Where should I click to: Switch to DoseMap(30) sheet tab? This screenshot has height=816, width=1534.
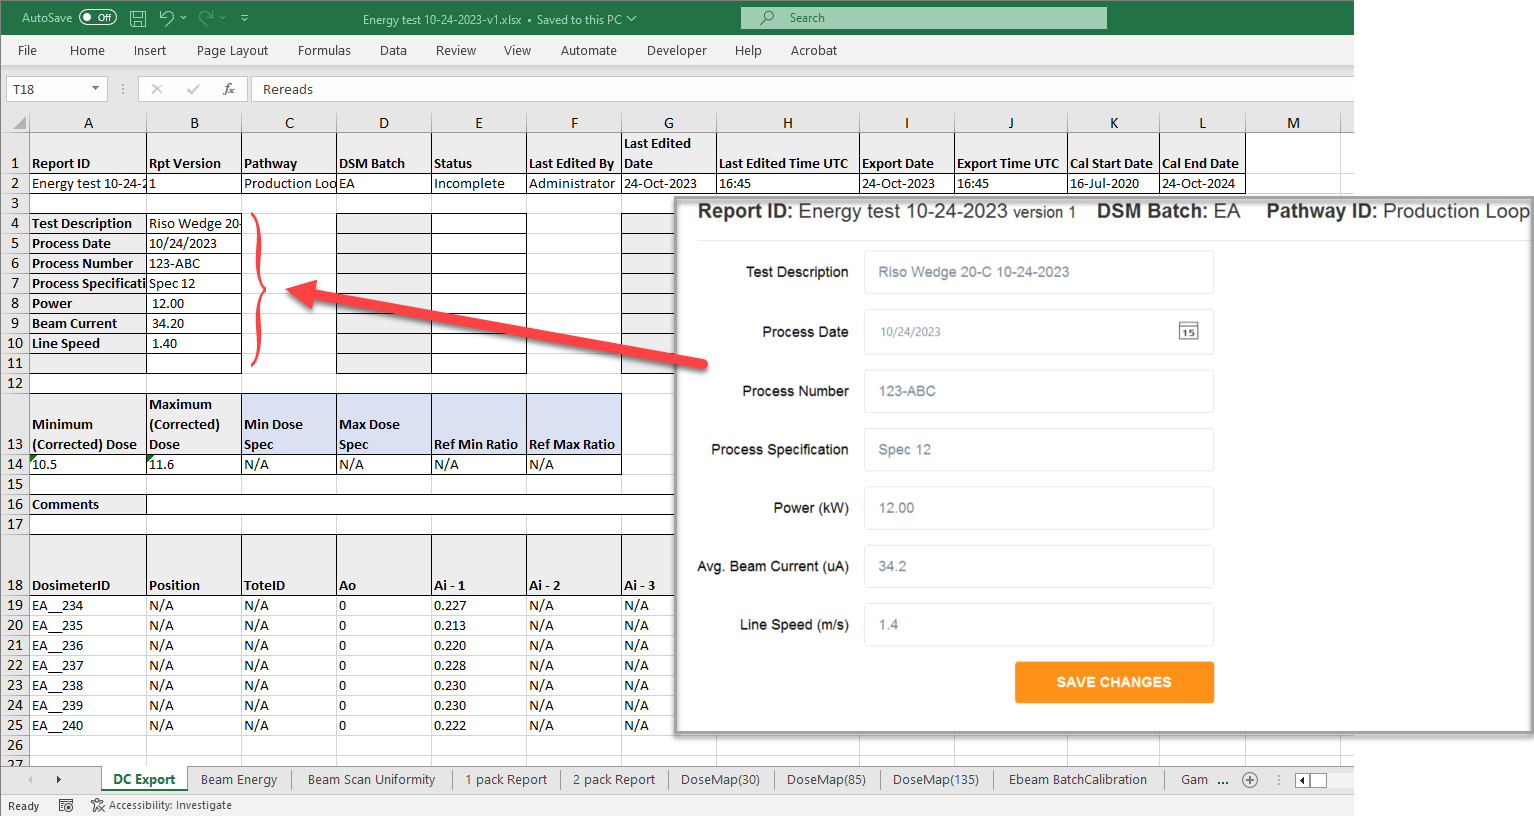[x=720, y=780]
